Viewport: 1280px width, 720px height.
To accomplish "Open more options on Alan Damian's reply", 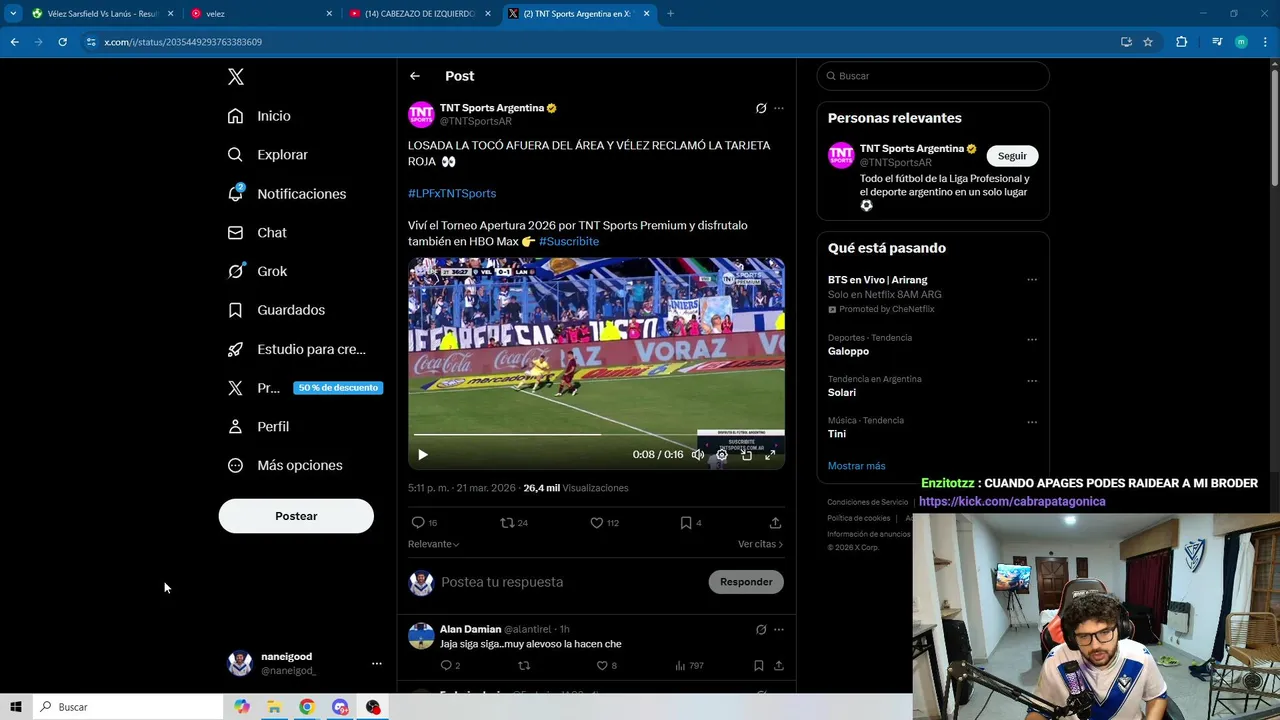I will pyautogui.click(x=779, y=630).
